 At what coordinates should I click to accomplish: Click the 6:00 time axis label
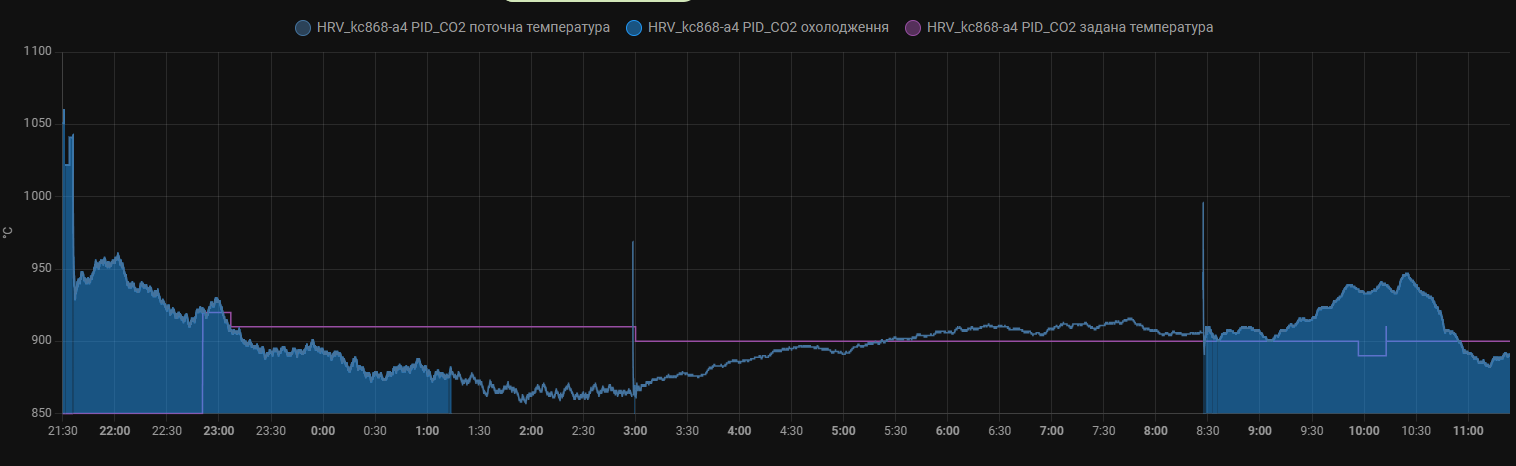pyautogui.click(x=948, y=431)
